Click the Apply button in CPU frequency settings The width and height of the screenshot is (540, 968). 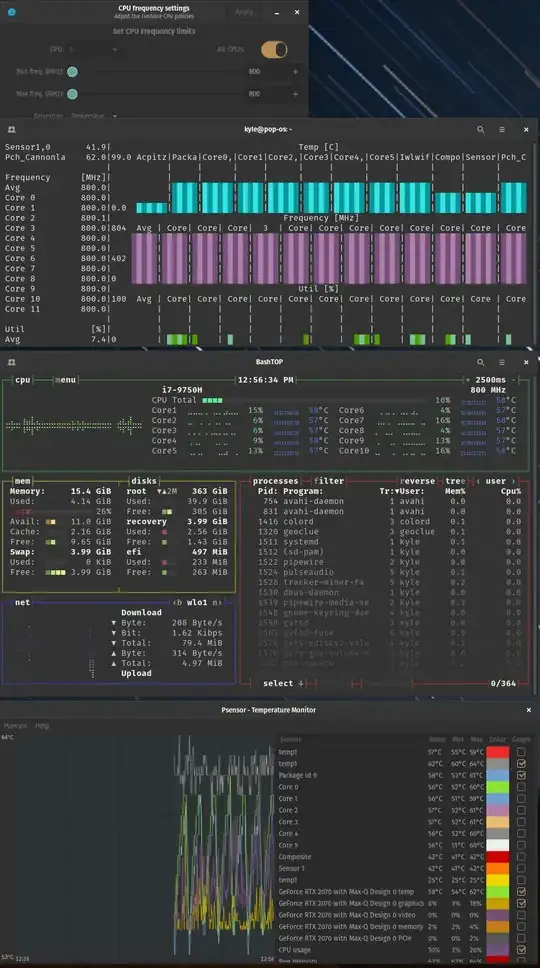pyautogui.click(x=244, y=12)
